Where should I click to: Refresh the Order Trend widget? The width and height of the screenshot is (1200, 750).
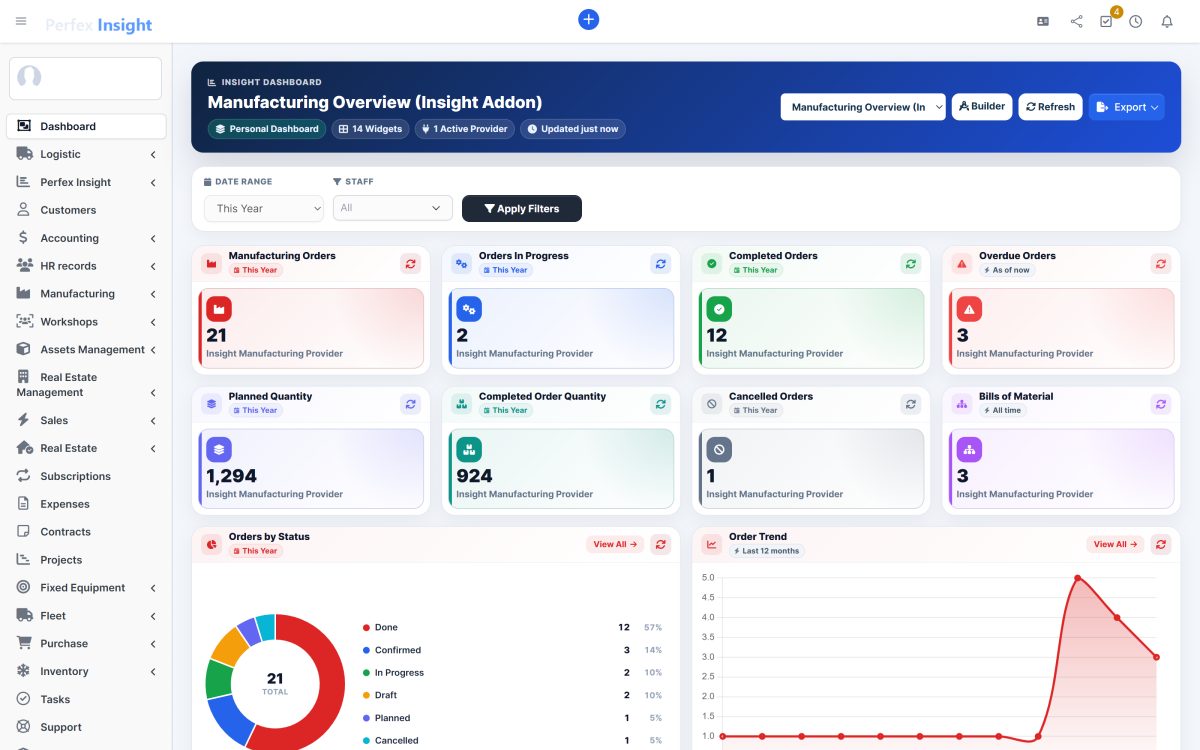pos(1160,544)
